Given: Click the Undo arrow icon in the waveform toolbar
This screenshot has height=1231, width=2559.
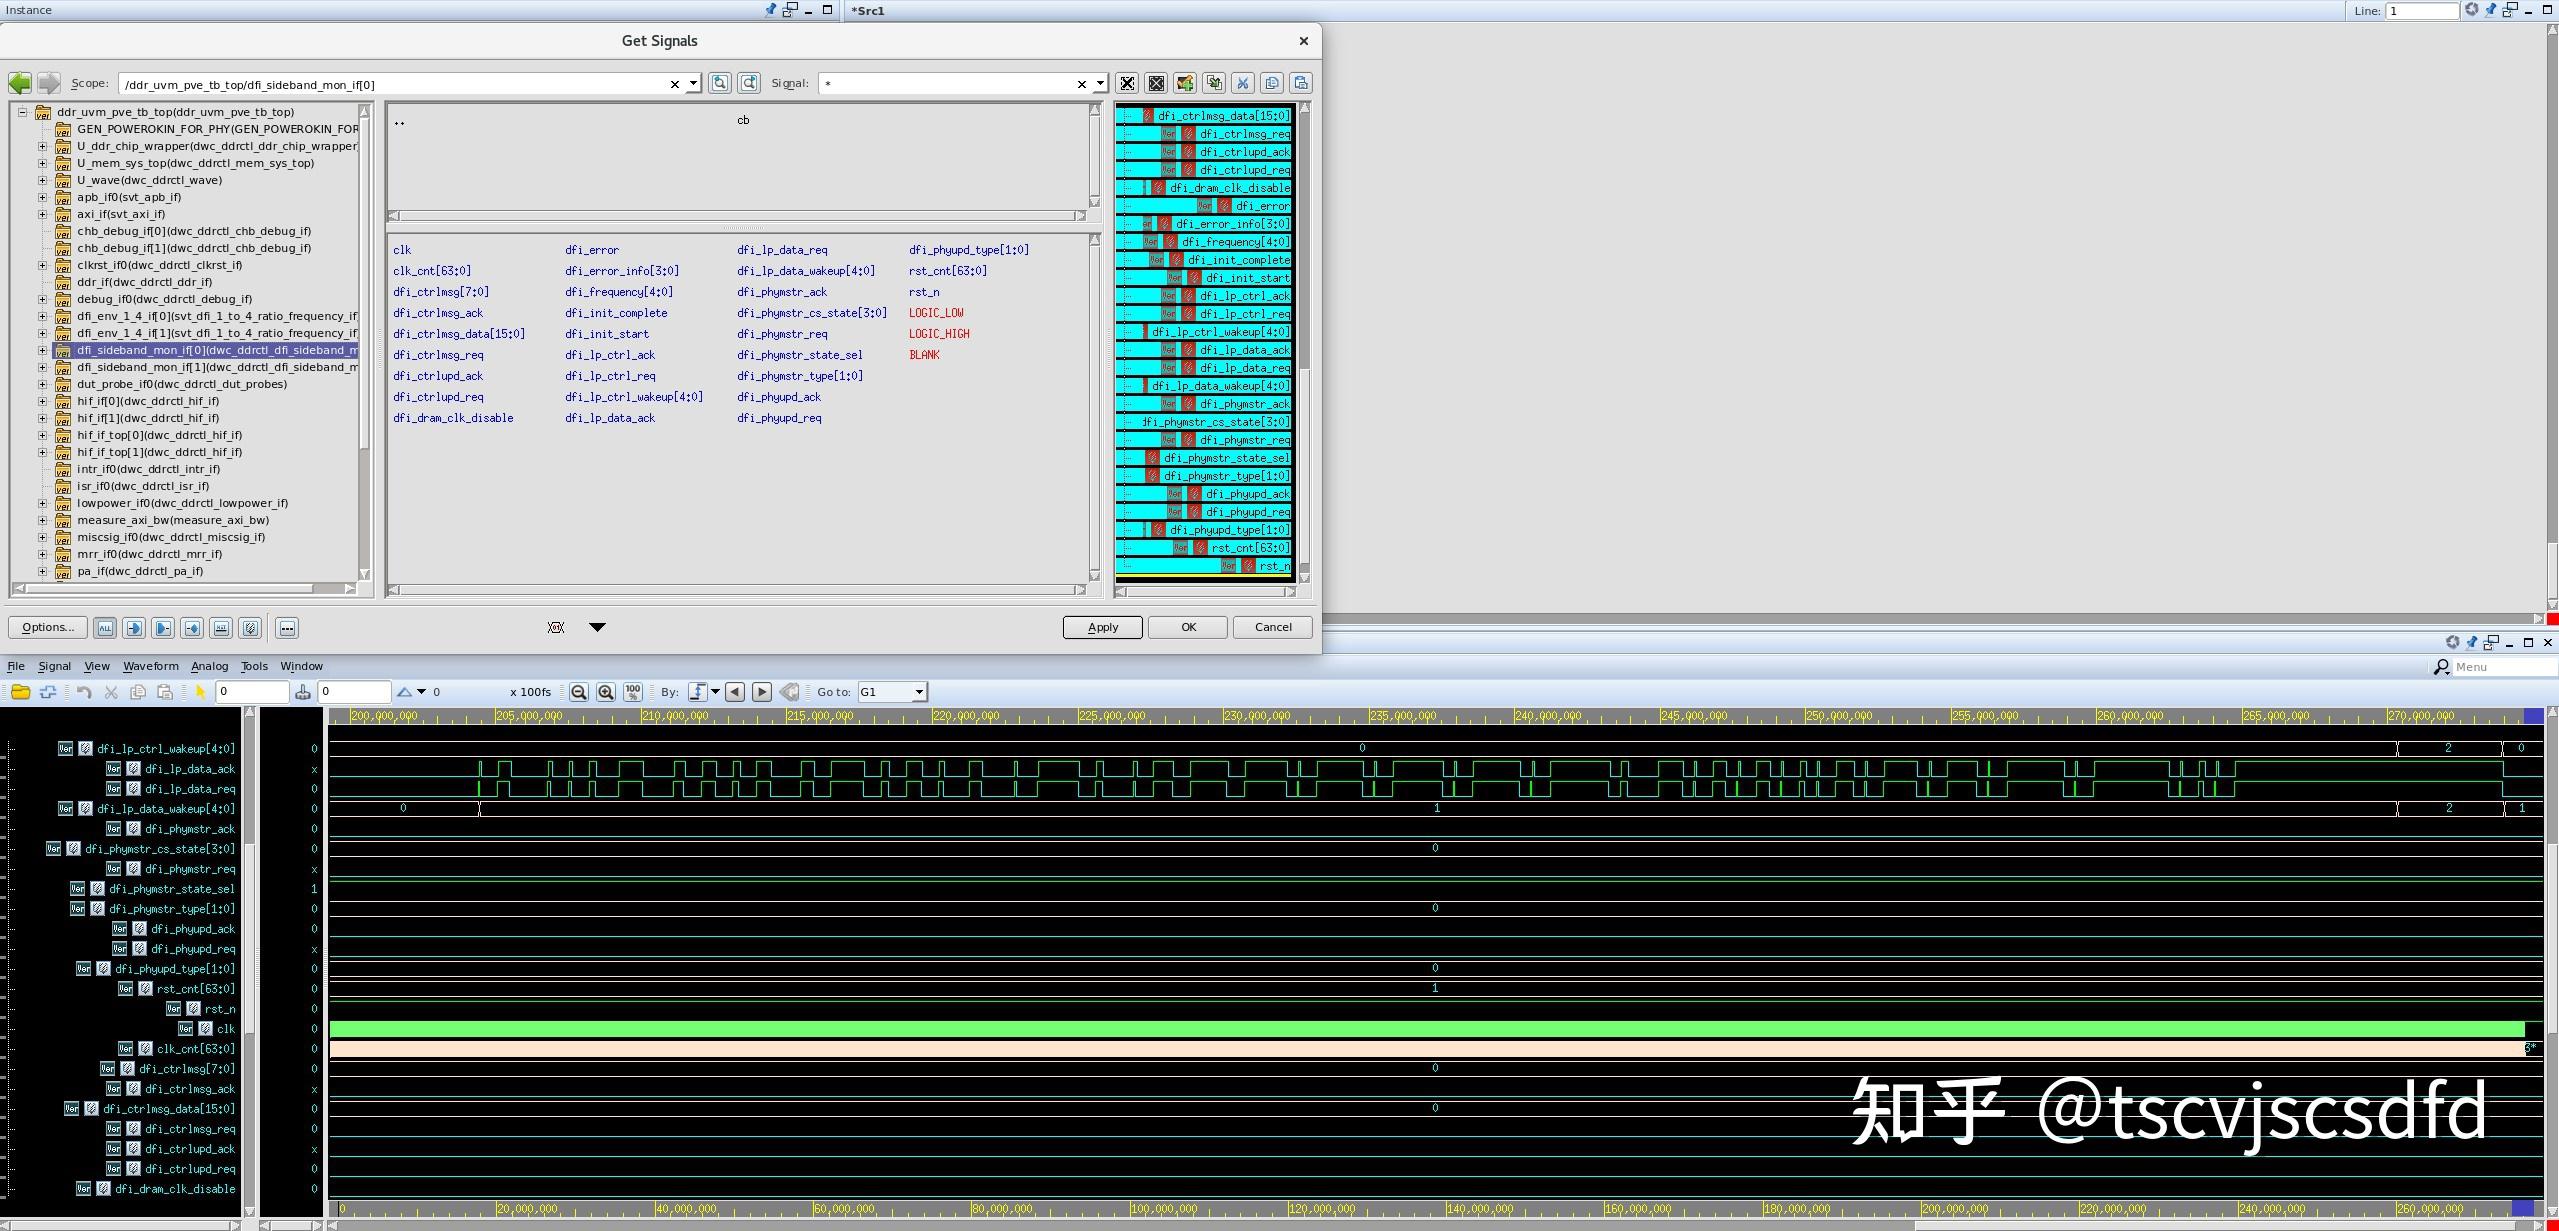Looking at the screenshot, I should point(83,691).
